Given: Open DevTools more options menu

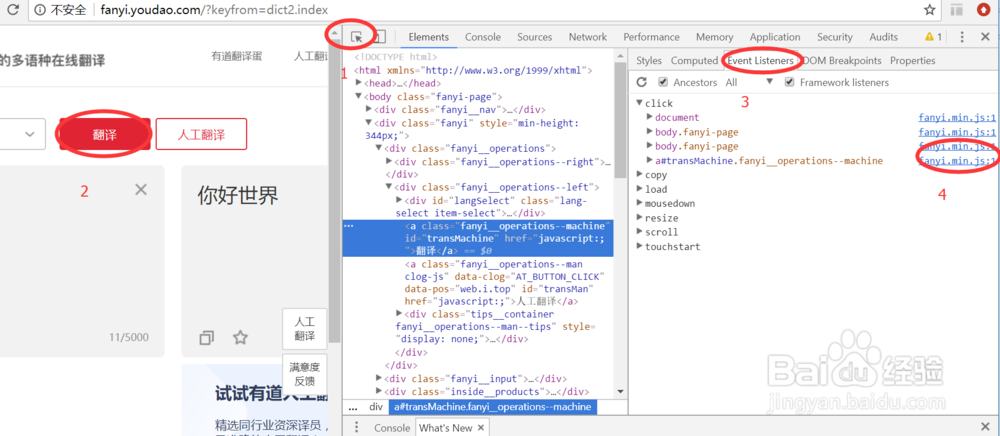Looking at the screenshot, I should click(x=962, y=38).
